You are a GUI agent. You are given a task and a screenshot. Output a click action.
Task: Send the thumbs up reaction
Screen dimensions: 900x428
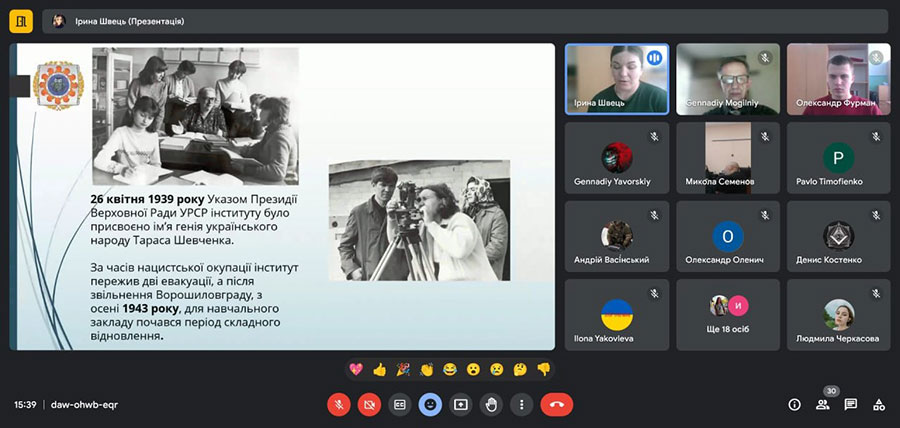[379, 369]
